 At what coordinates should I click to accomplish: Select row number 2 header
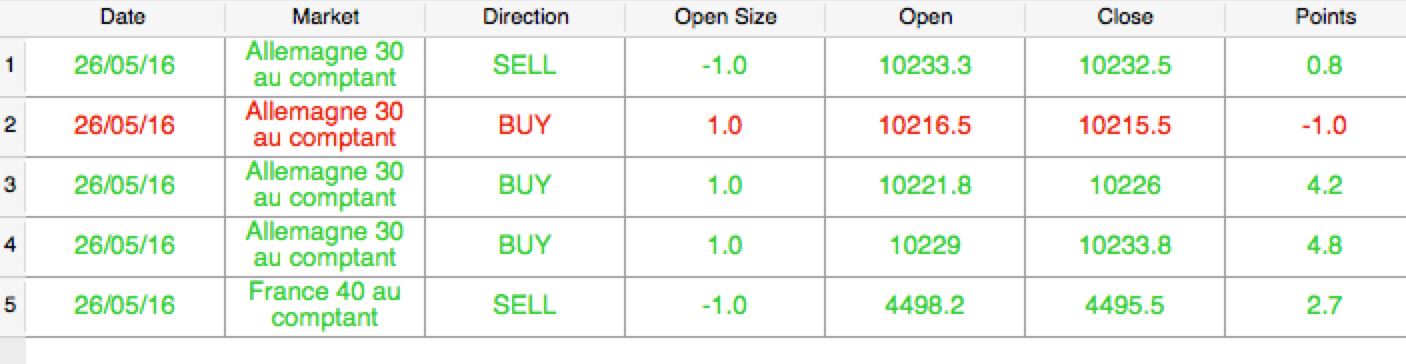pos(11,126)
